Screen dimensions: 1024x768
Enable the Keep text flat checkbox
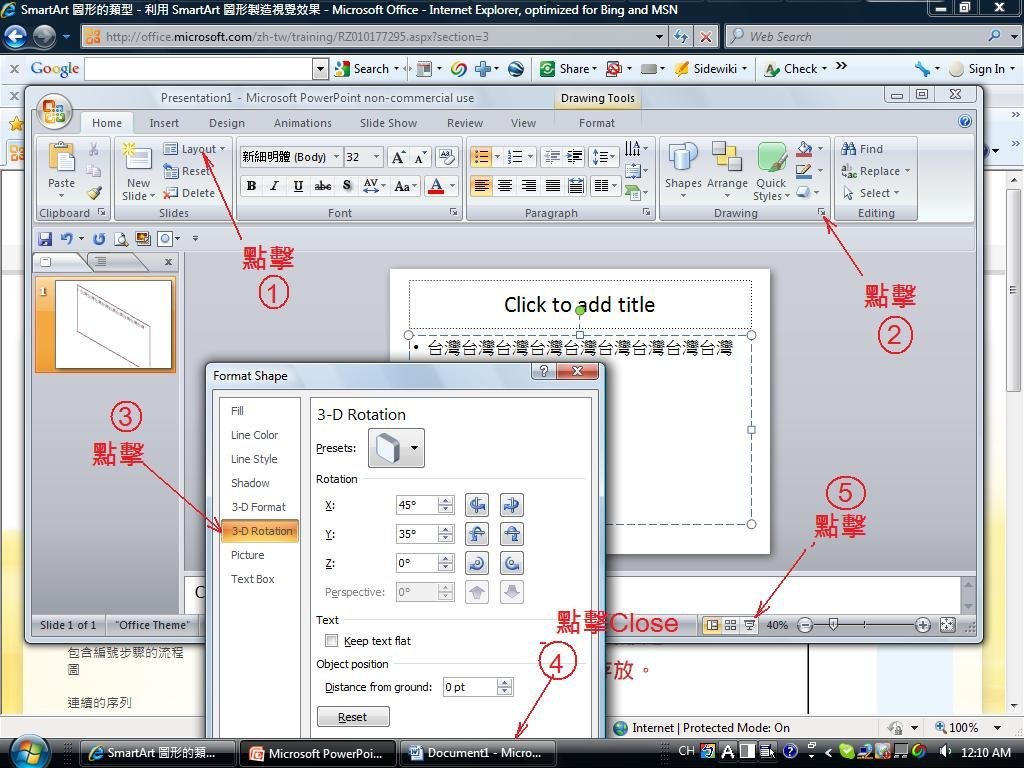point(332,641)
